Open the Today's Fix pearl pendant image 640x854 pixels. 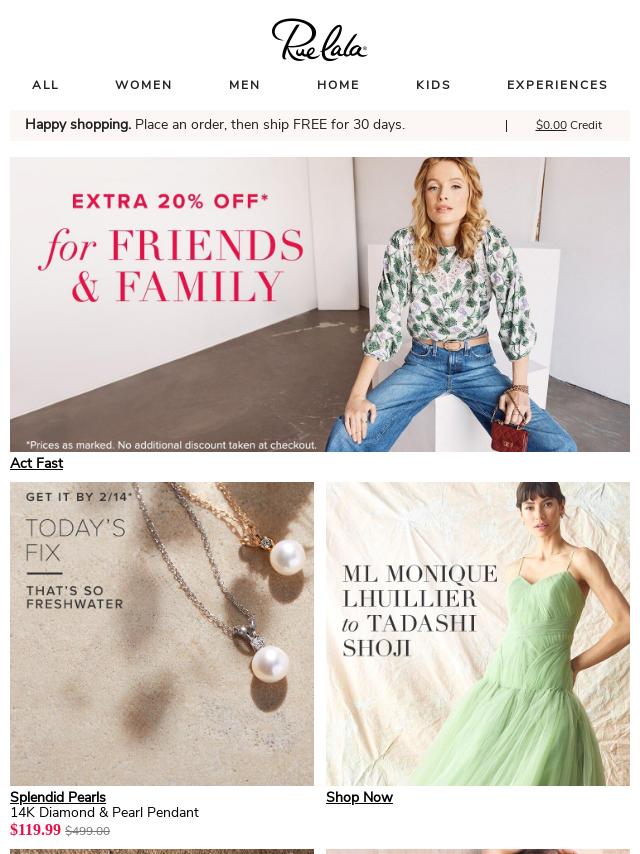162,633
